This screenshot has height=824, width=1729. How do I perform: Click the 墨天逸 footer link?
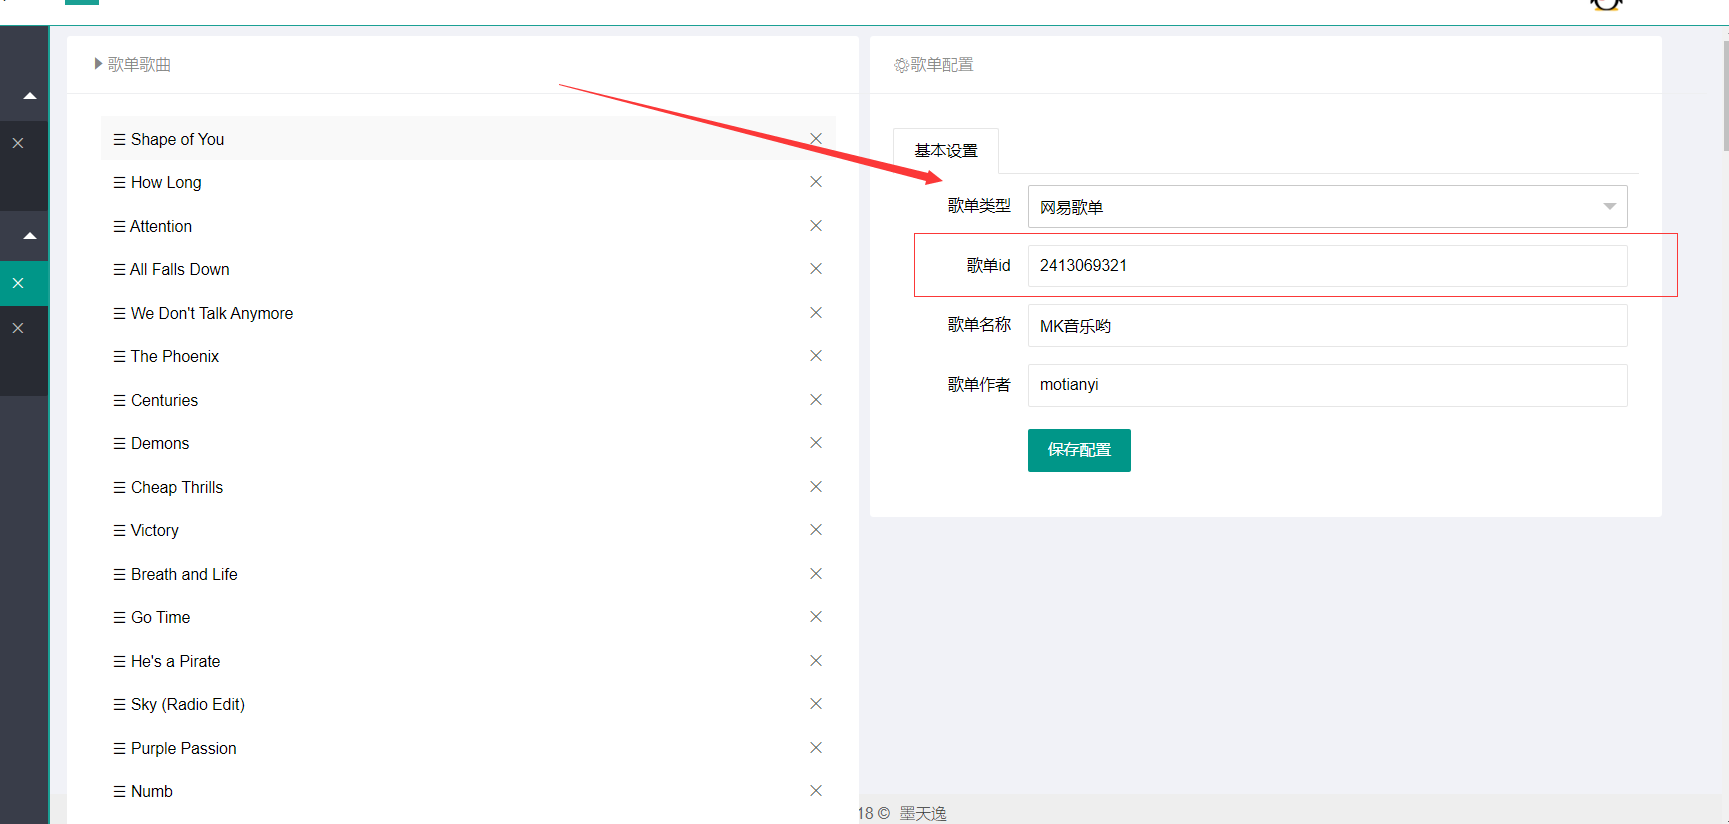[922, 813]
